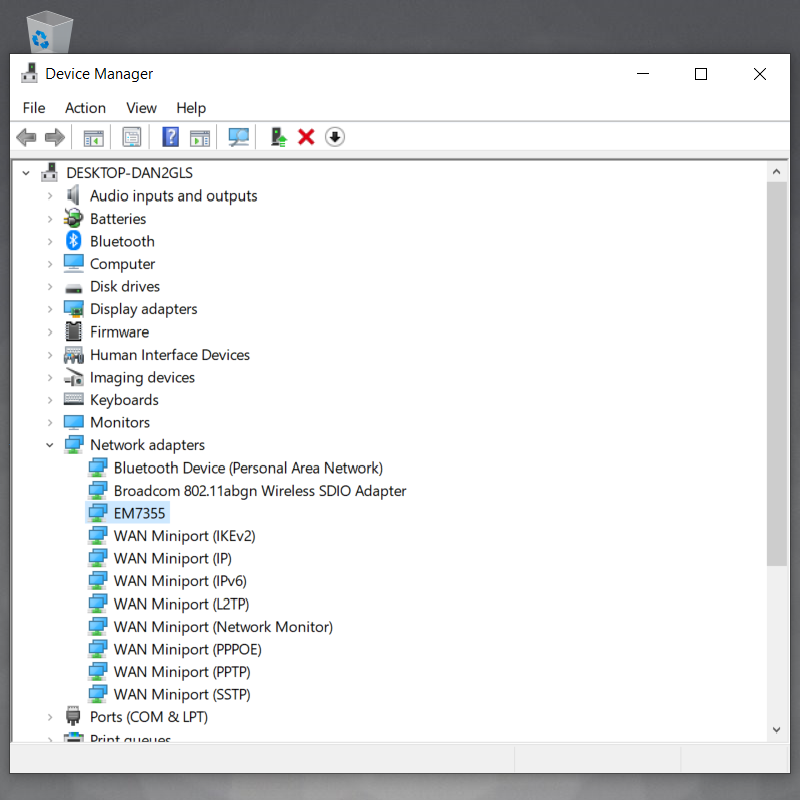Collapse the Network adapters category
800x800 pixels.
point(50,445)
